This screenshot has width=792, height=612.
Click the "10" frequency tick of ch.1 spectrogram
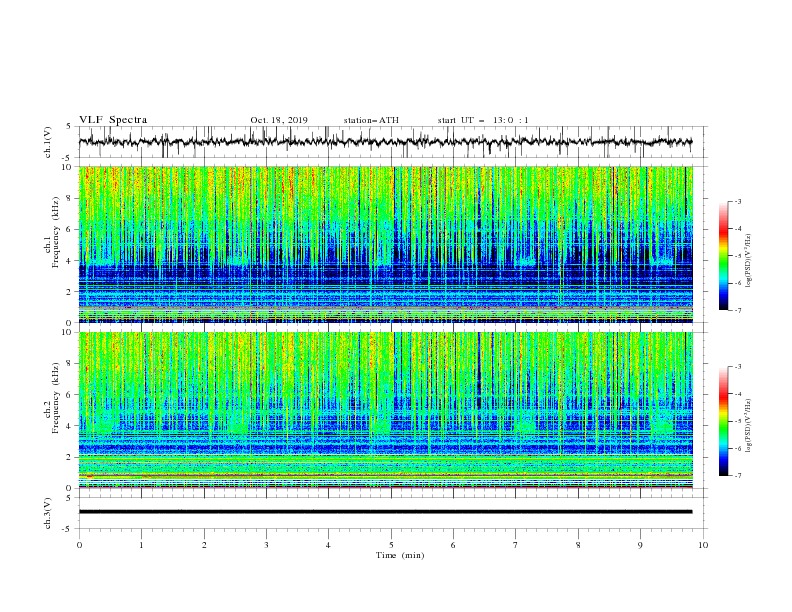pos(67,167)
